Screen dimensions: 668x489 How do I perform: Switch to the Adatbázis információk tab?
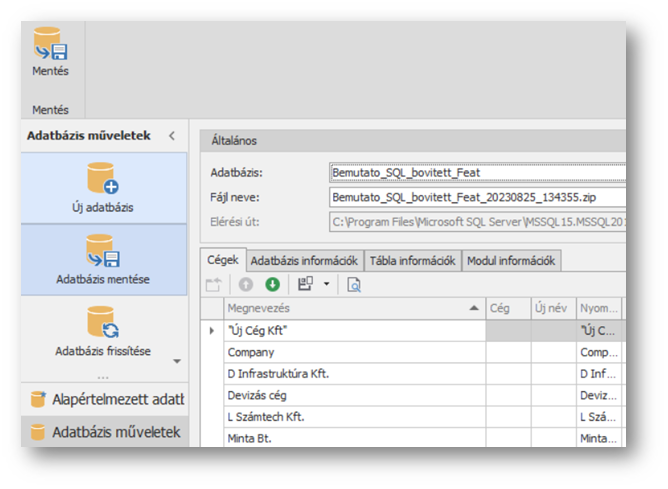tap(304, 261)
